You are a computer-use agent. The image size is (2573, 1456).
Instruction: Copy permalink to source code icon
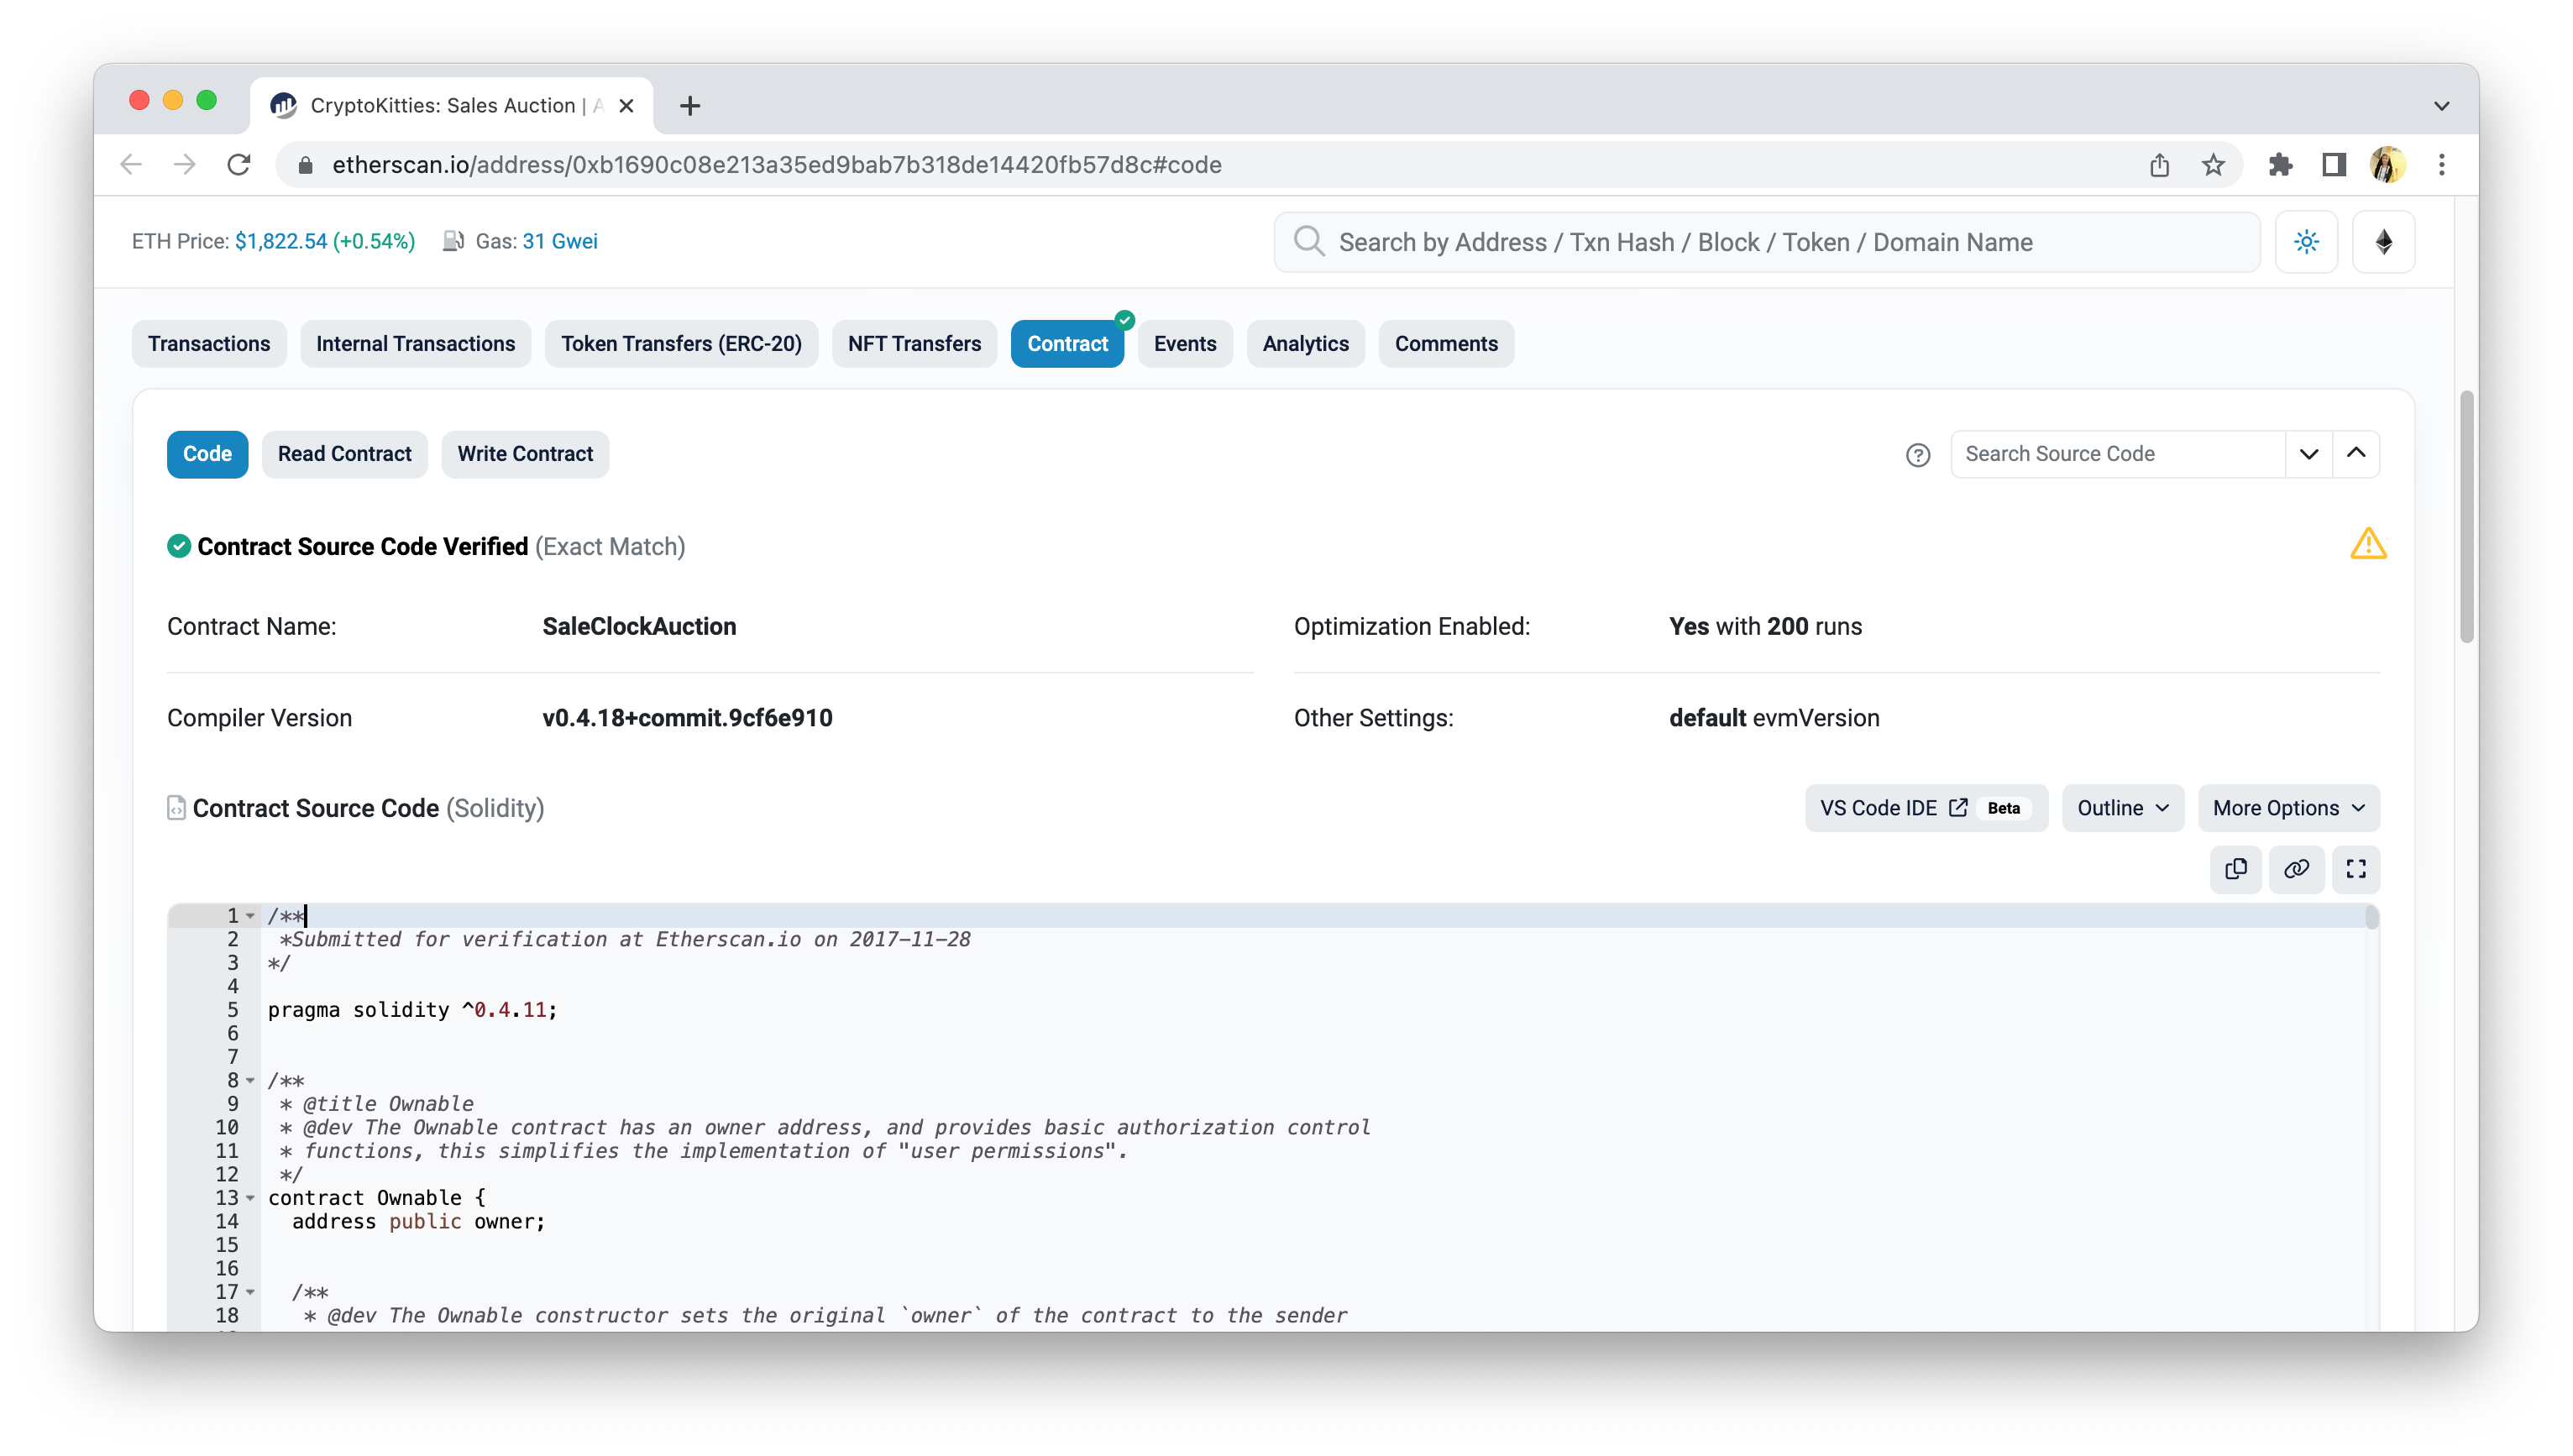[2296, 869]
